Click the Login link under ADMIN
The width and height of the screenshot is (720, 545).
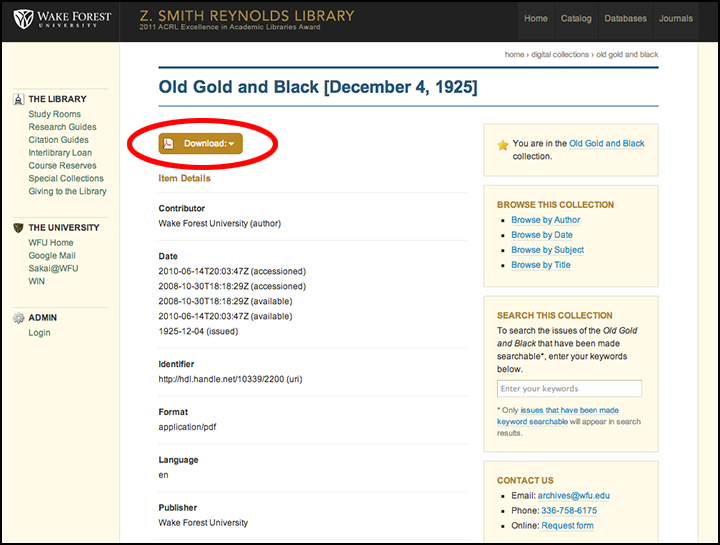pos(39,332)
